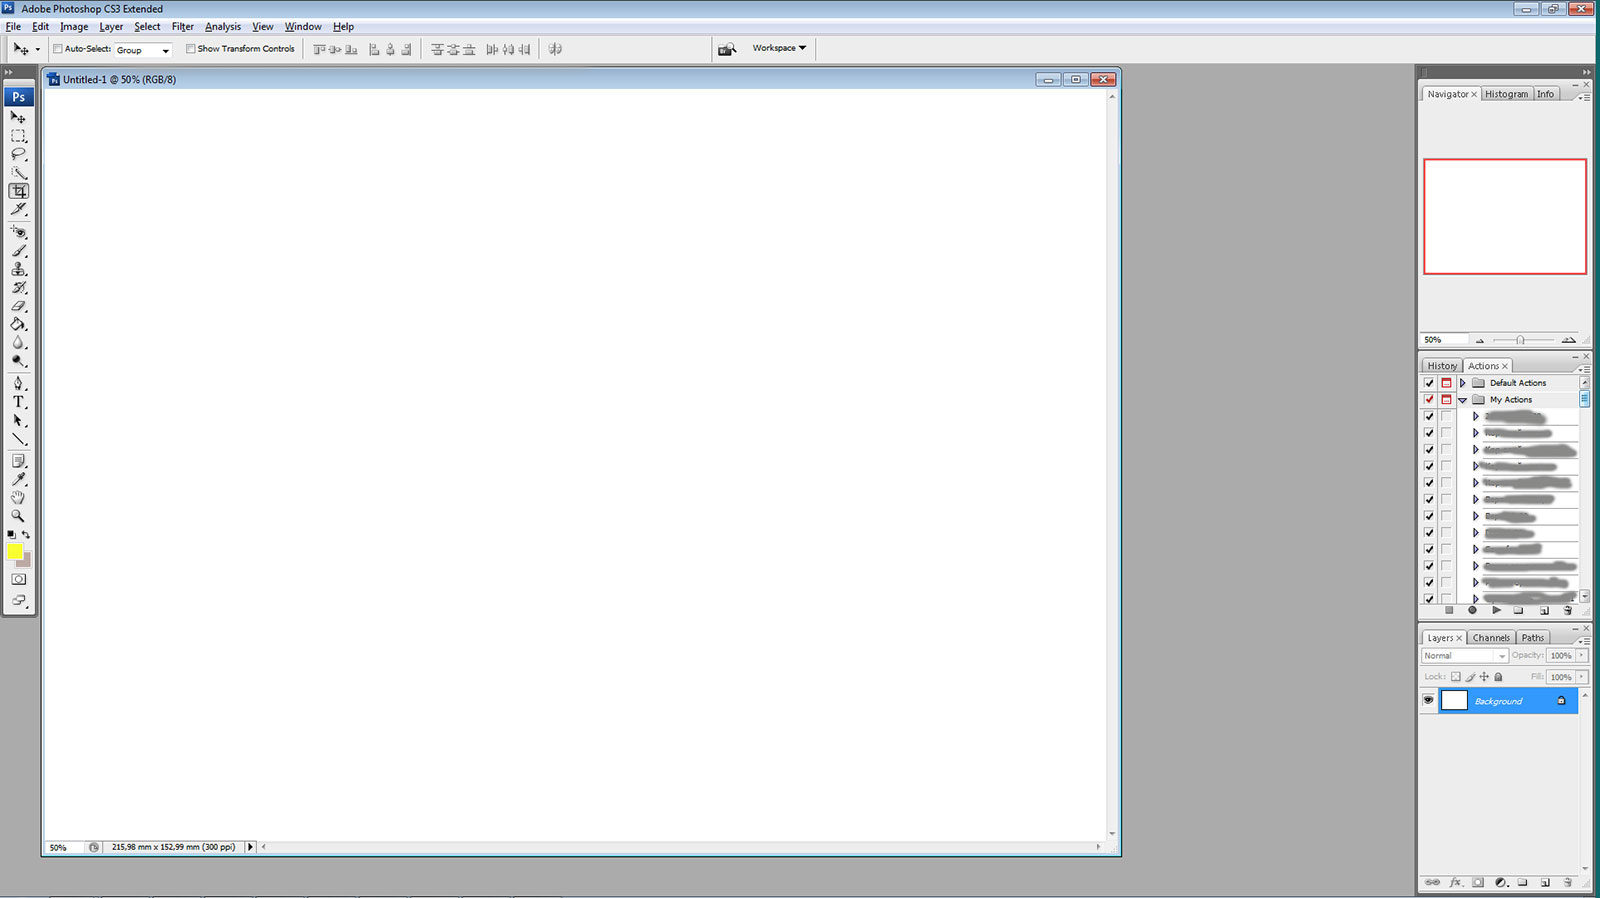Screen dimensions: 1600x898
Task: Switch to the Channels tab
Action: [1490, 638]
